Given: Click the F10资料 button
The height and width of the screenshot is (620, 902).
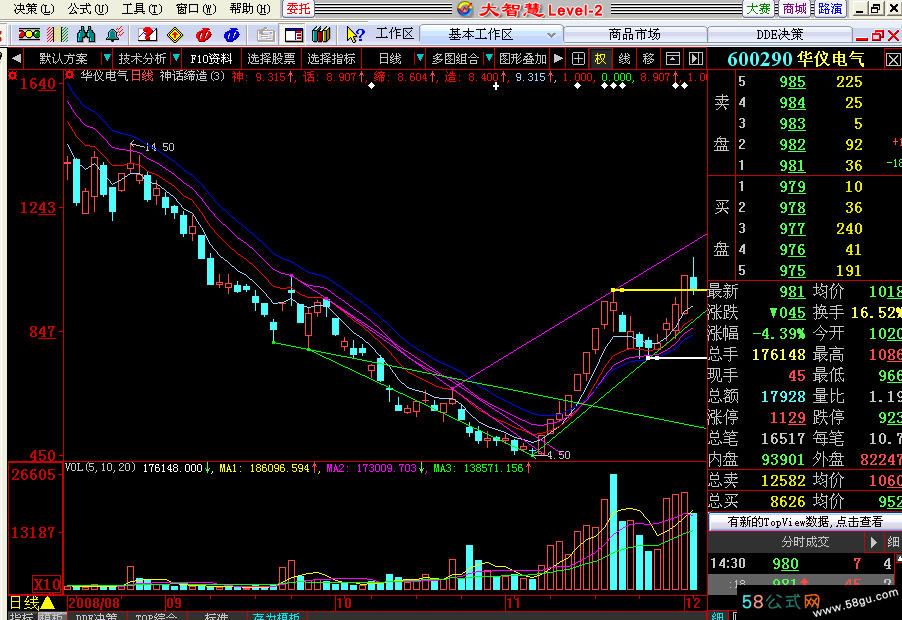Looking at the screenshot, I should (x=211, y=59).
